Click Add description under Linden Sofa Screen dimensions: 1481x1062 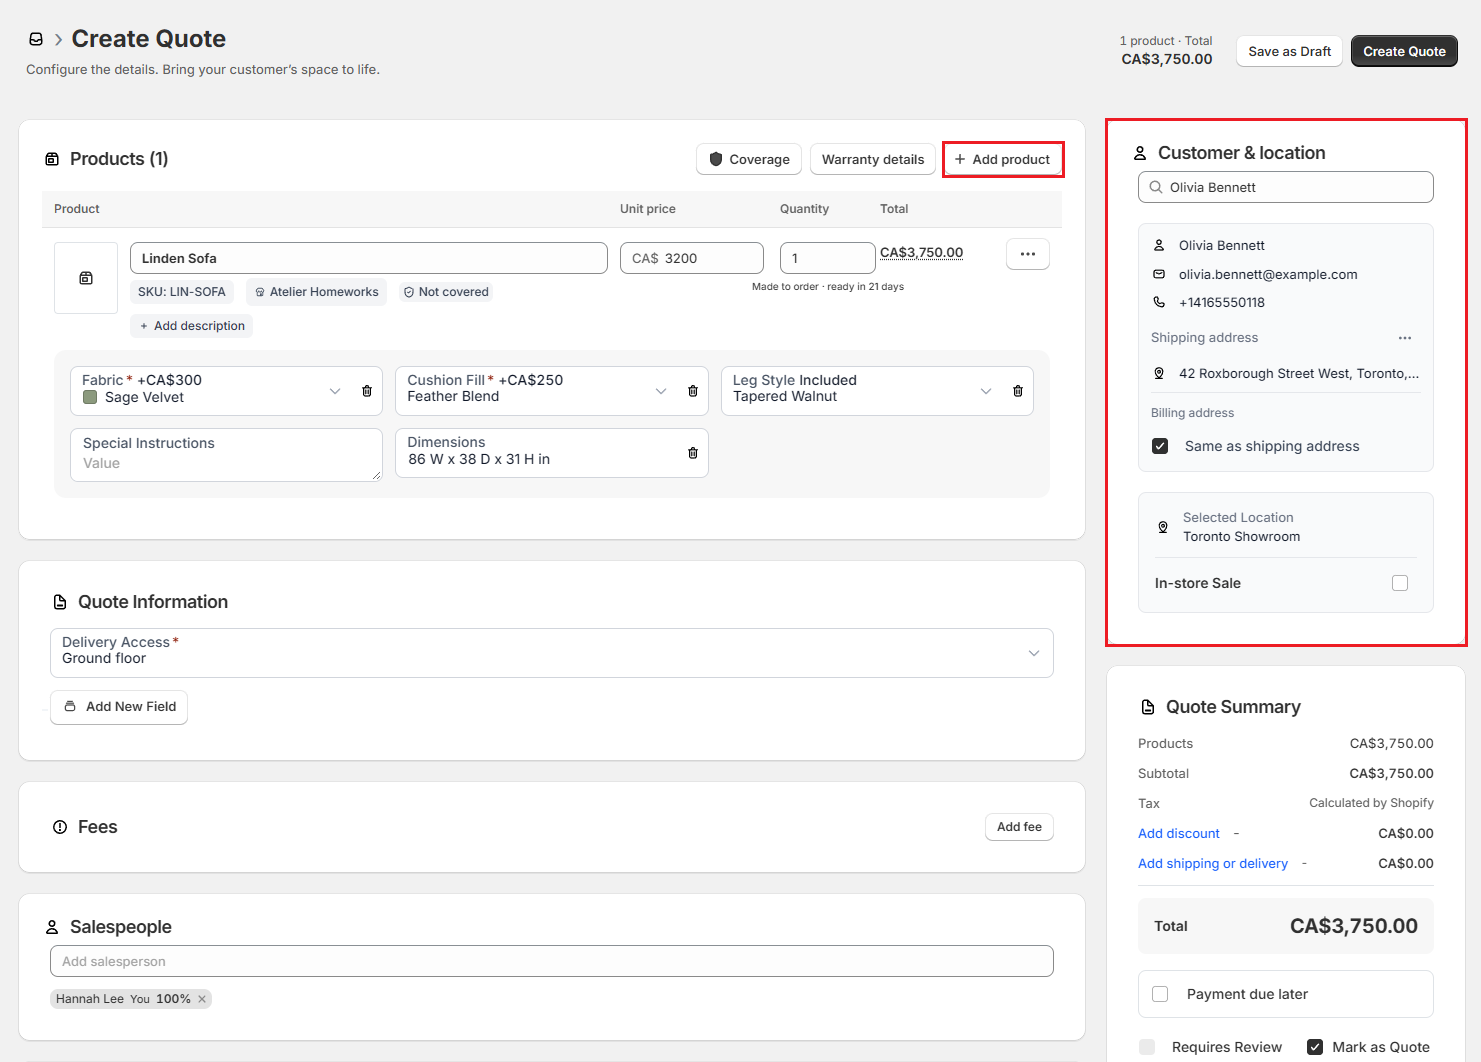click(x=191, y=326)
